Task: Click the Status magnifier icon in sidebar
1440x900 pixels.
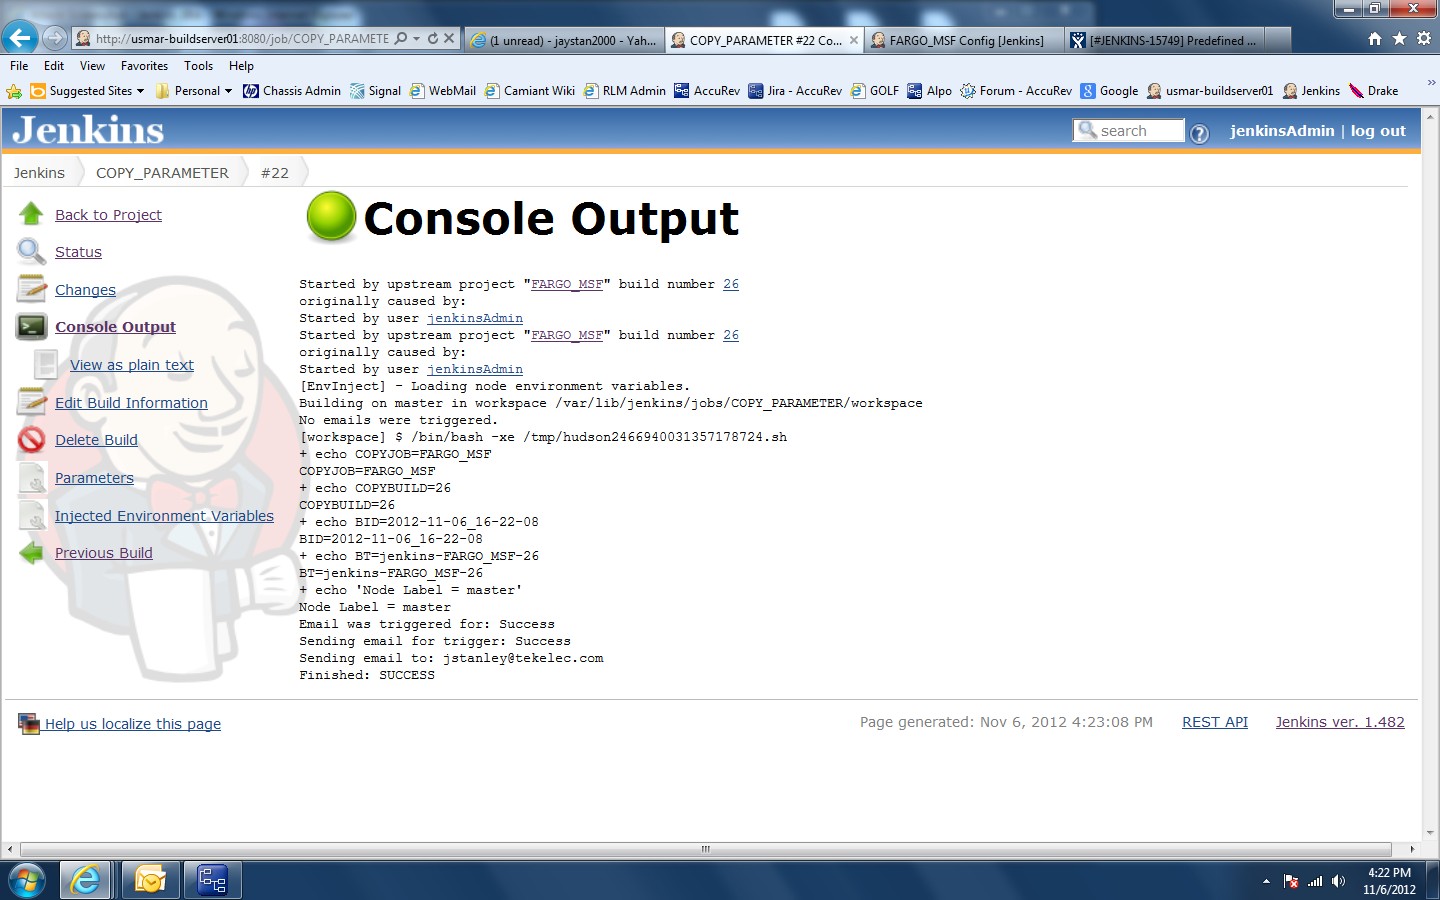Action: 31,251
